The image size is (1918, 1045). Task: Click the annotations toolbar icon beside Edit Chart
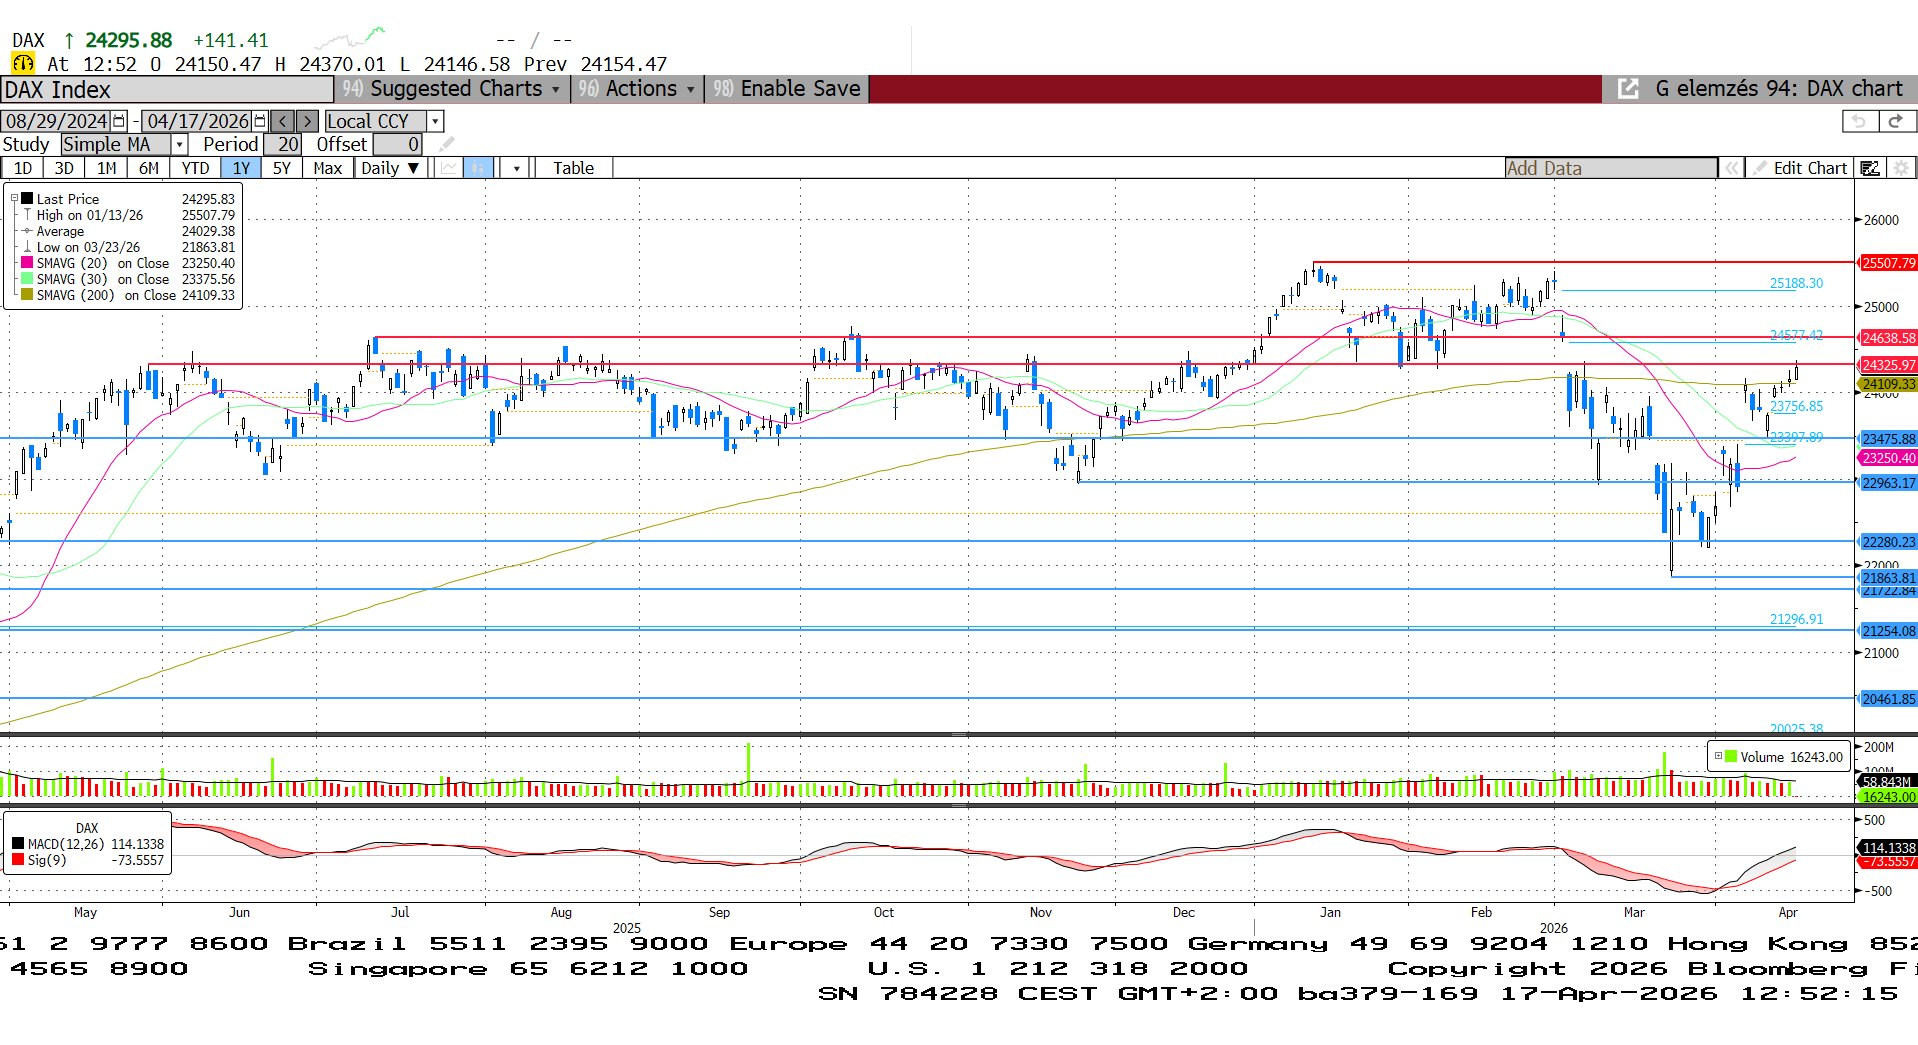point(1869,168)
